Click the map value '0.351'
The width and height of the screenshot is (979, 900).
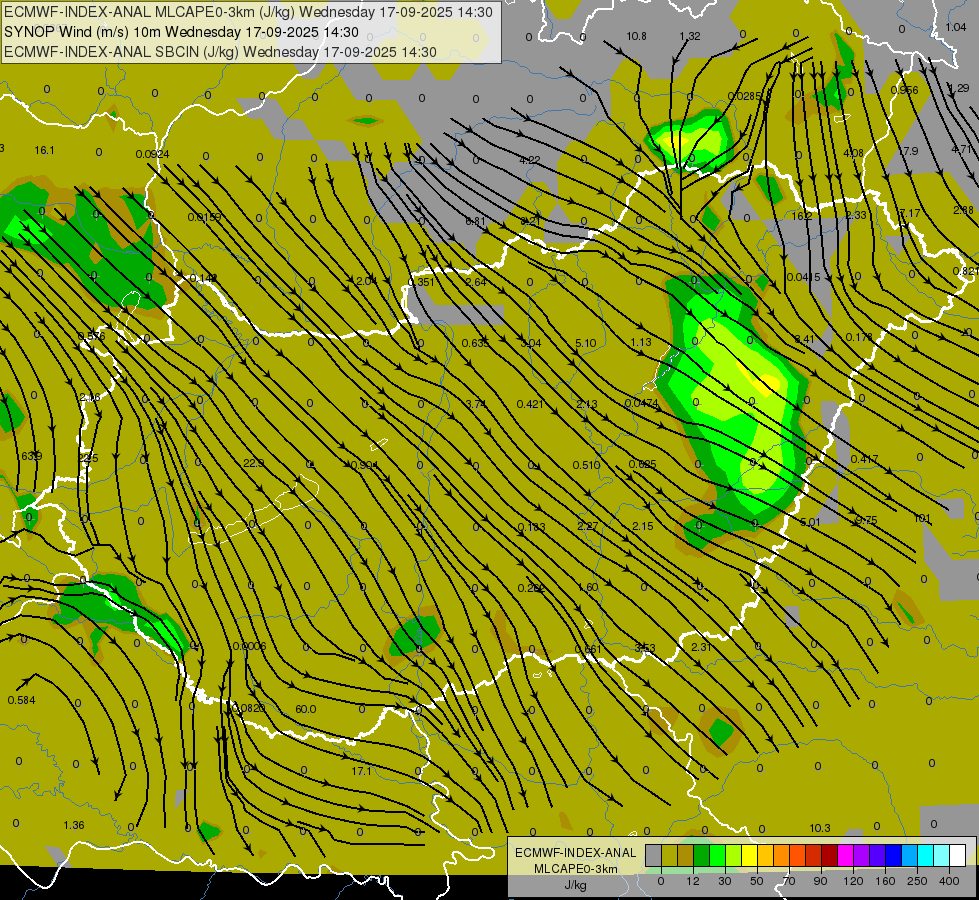(x=421, y=282)
